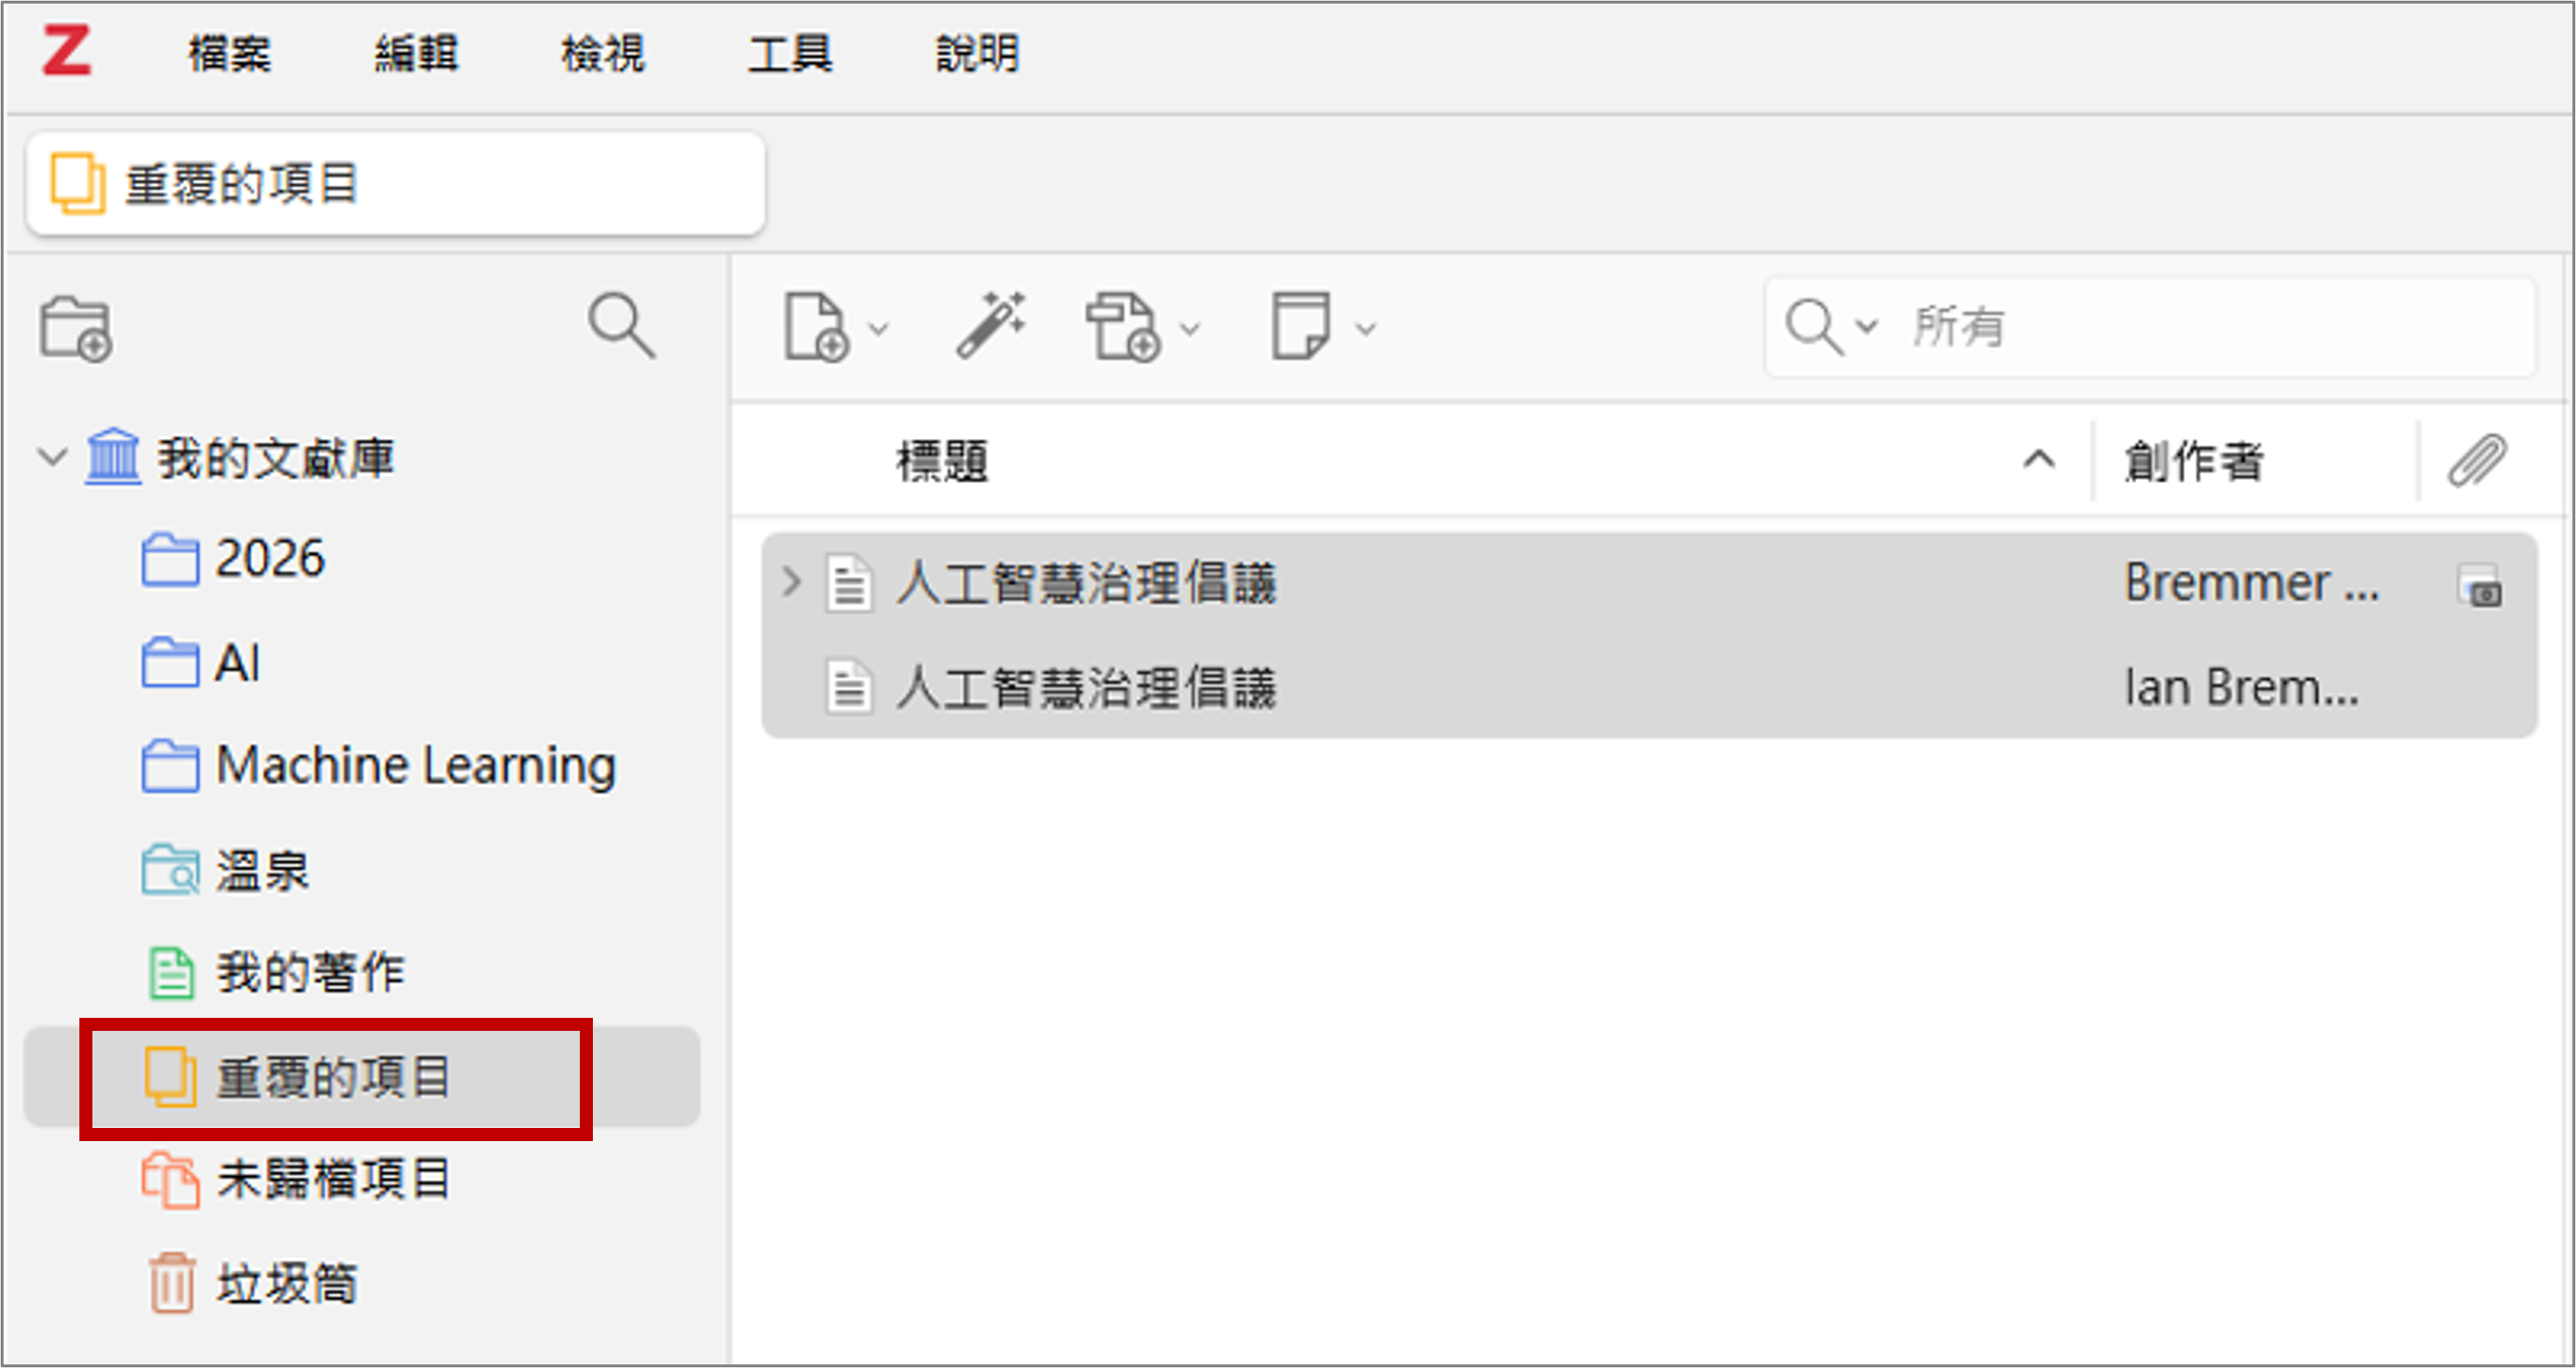Click the collection search magnifier icon
Viewport: 2576px width, 1368px height.
[x=621, y=326]
